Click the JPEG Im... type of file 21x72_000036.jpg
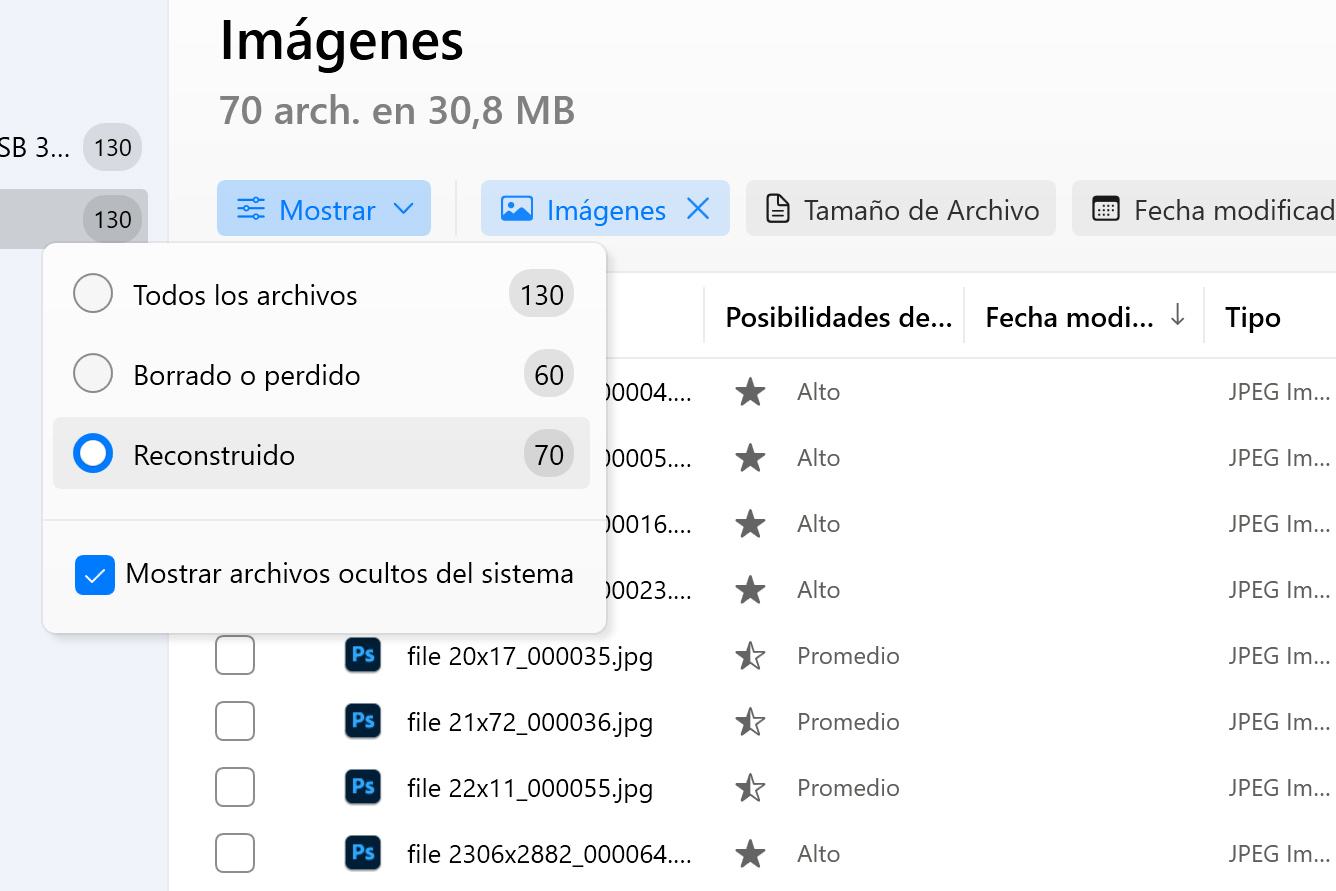Screen dimensions: 1336x891 coord(1279,722)
